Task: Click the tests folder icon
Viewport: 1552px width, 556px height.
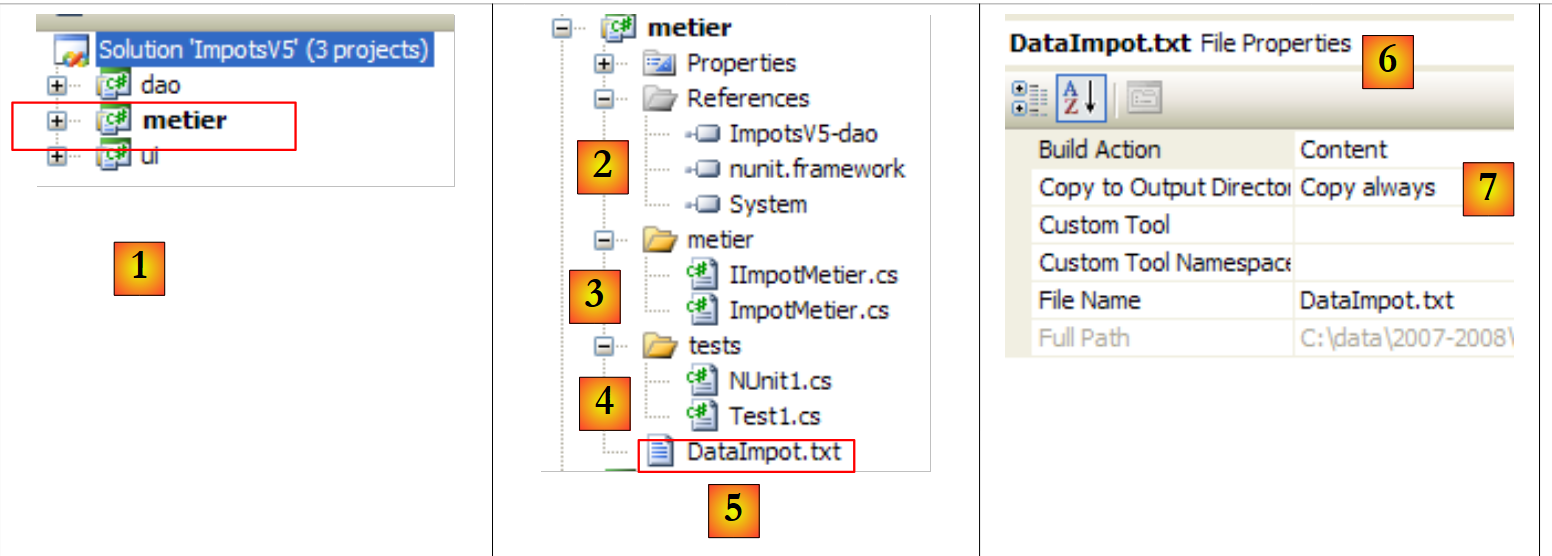Action: tap(660, 346)
